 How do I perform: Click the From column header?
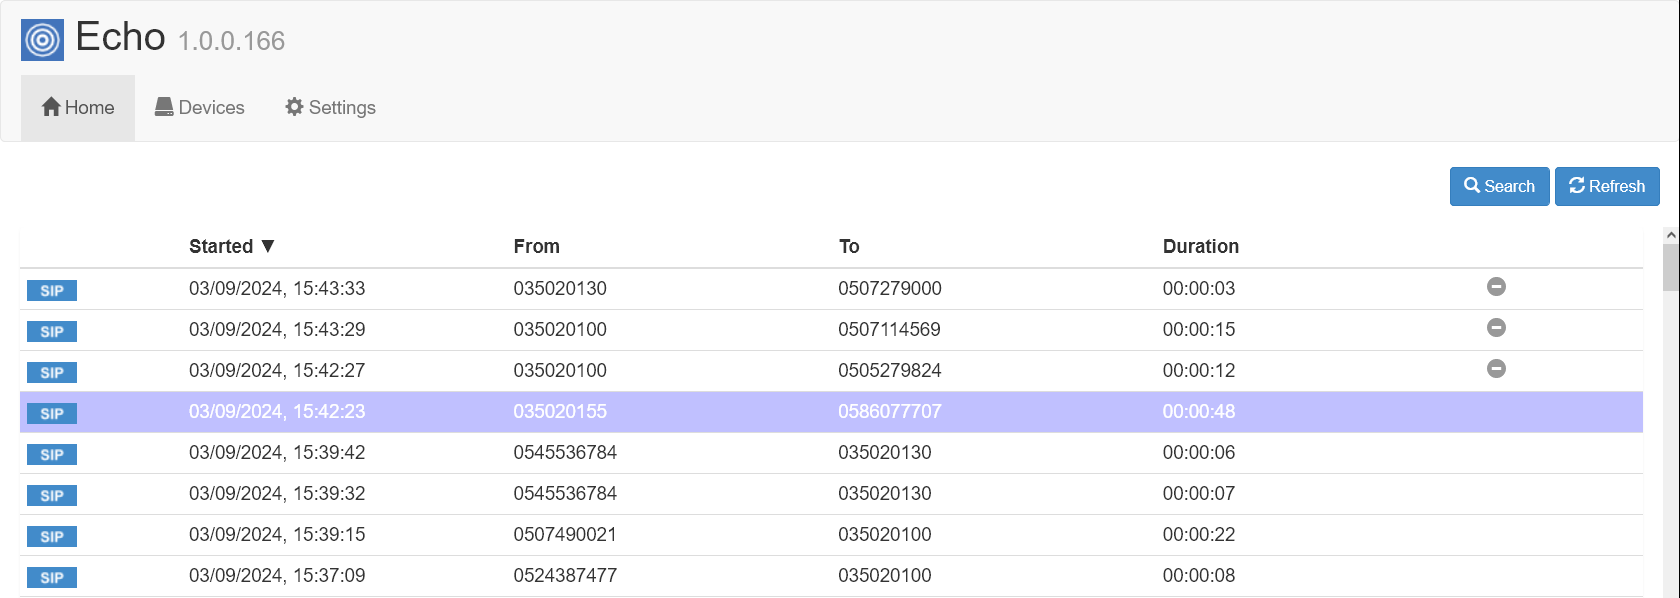(536, 247)
